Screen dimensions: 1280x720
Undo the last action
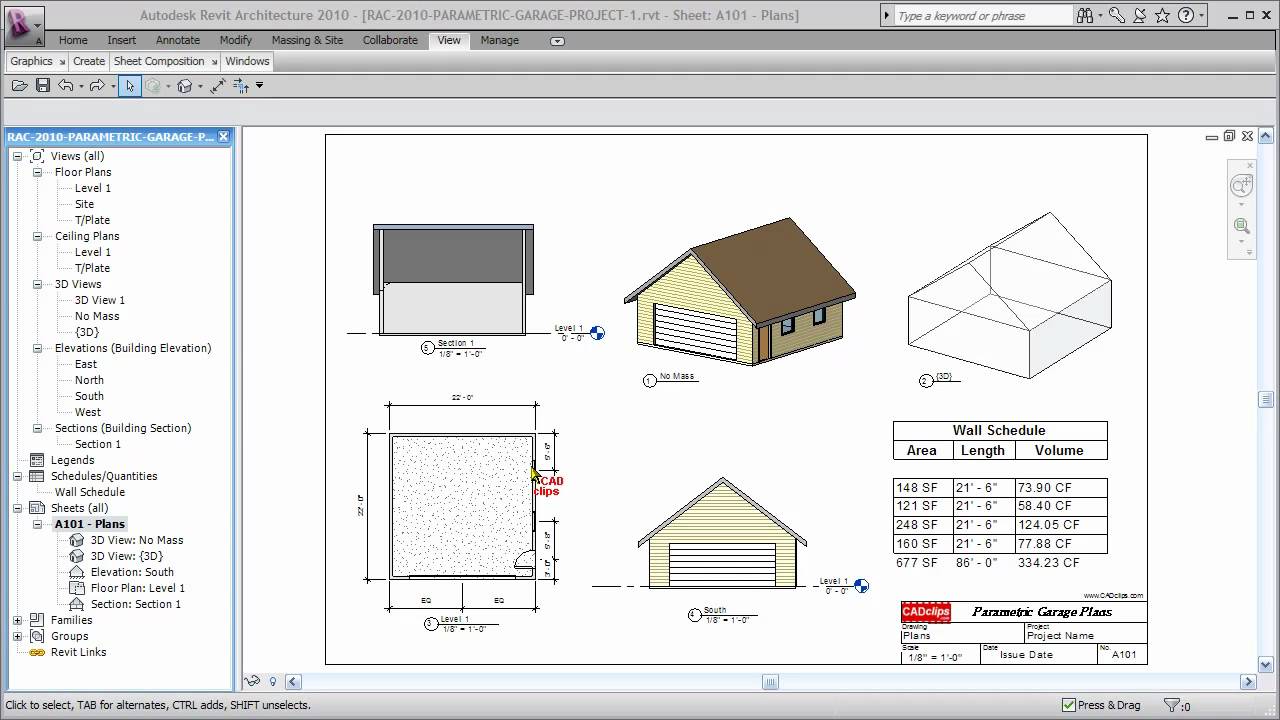coord(65,85)
